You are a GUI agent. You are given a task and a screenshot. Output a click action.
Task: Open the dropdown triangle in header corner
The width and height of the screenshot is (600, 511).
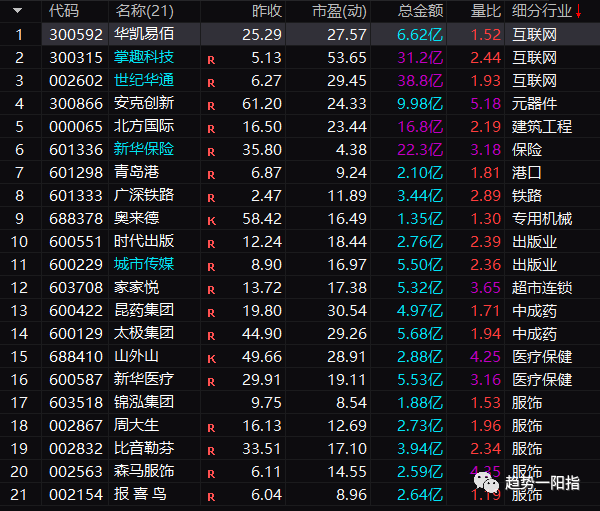click(x=17, y=11)
